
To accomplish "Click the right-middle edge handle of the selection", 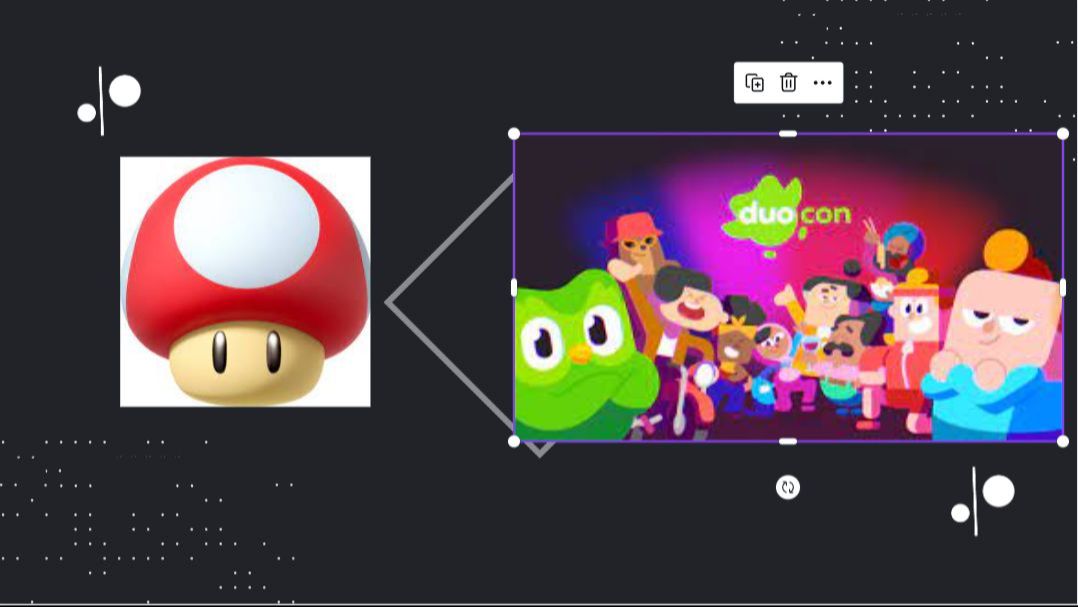I will click(x=1063, y=287).
